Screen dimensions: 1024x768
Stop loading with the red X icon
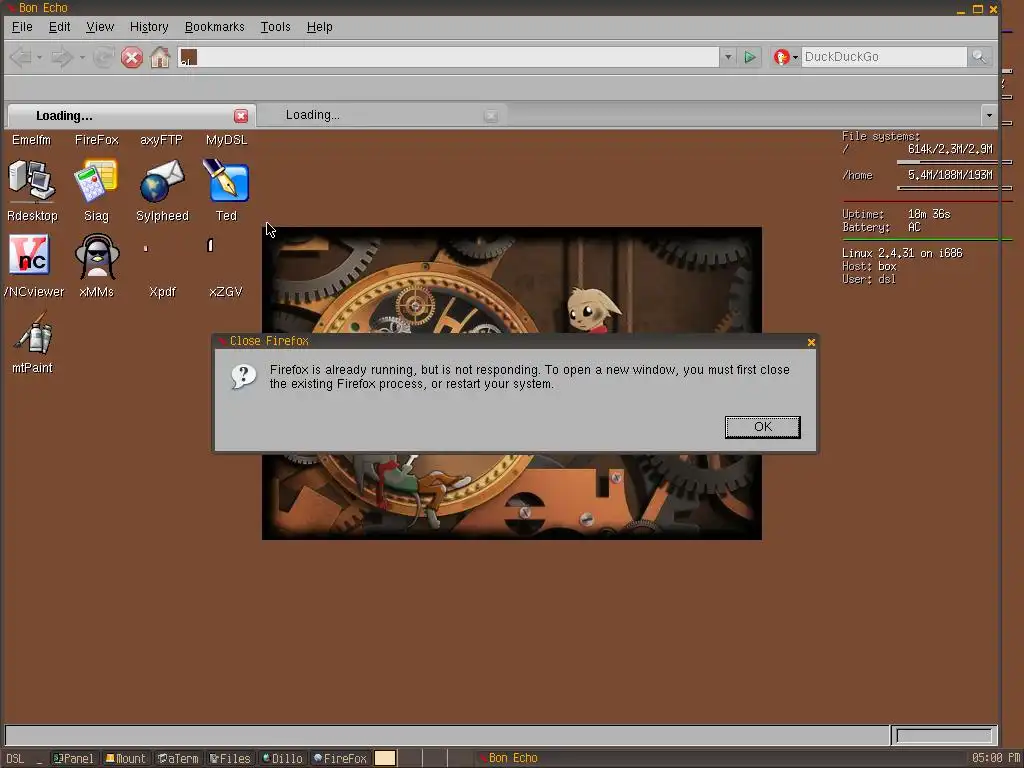point(132,57)
